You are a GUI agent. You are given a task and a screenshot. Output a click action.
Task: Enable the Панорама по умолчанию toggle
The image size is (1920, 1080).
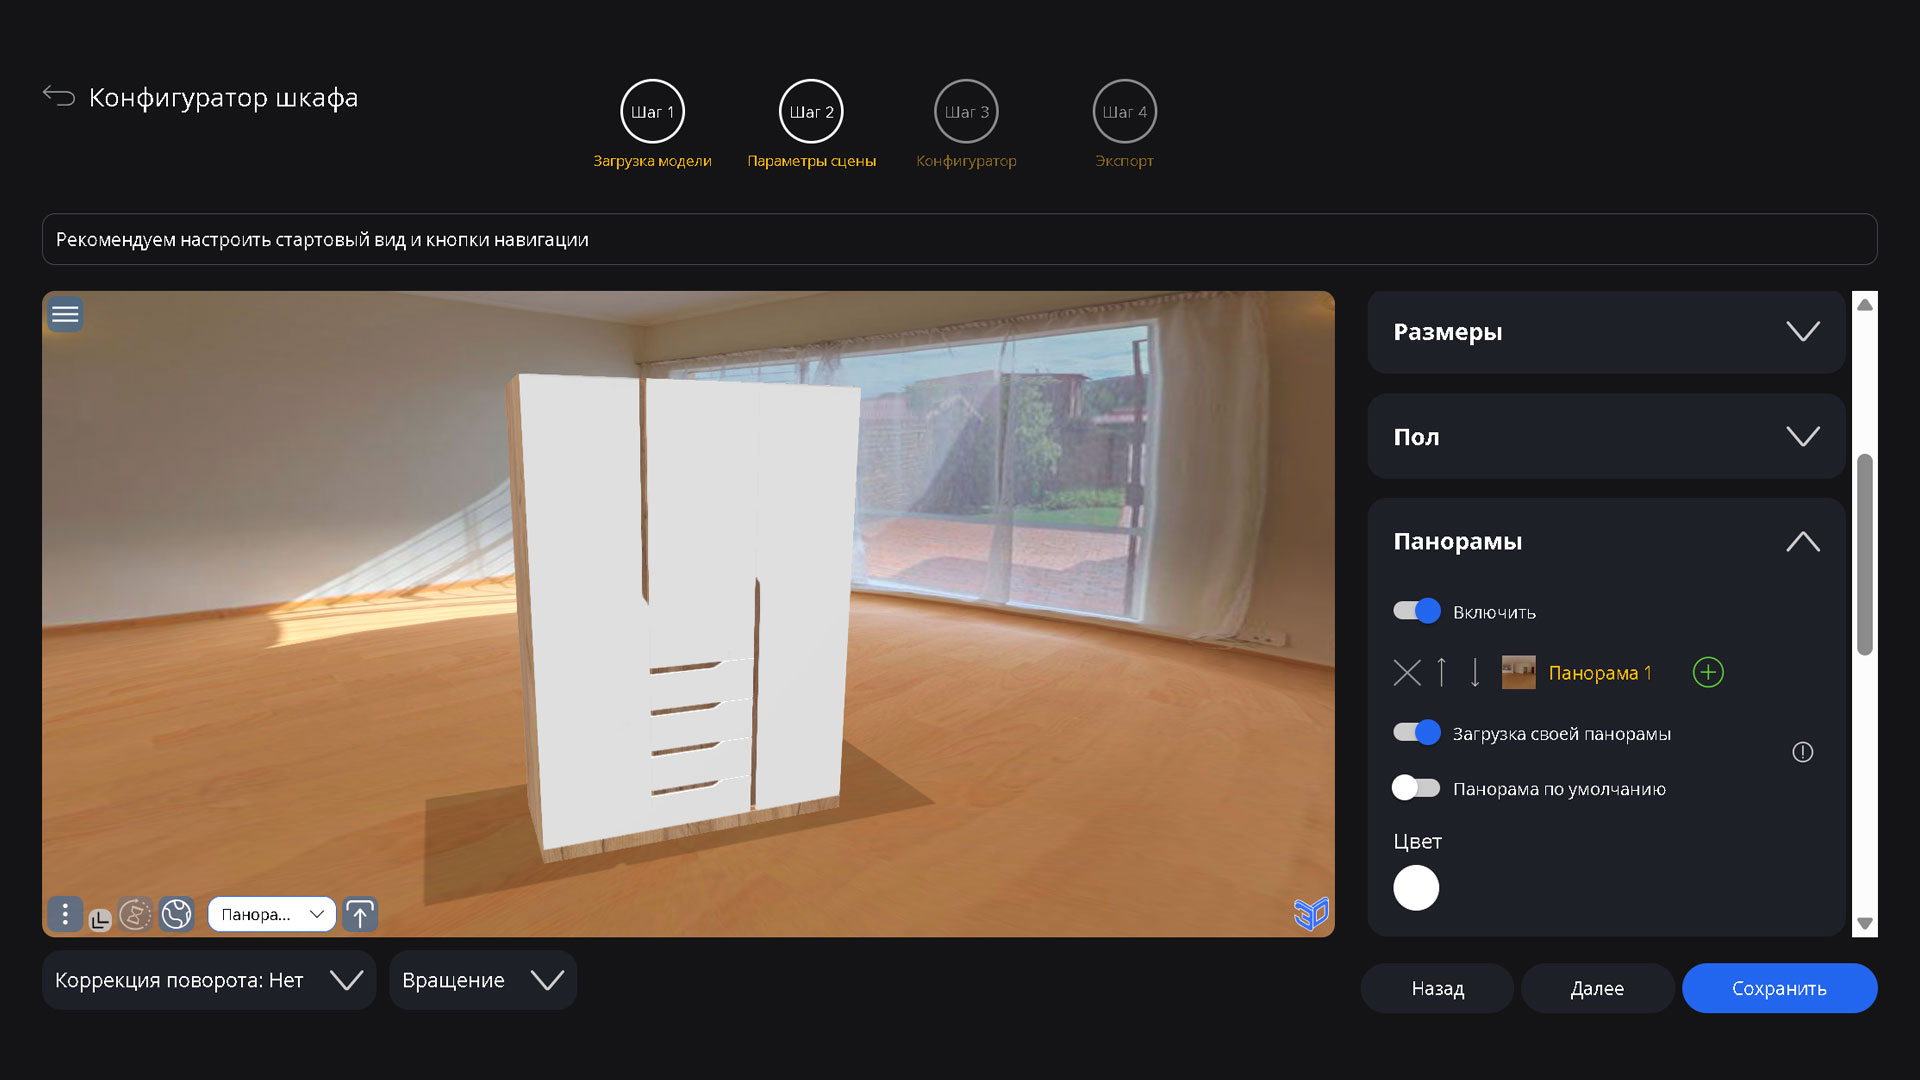pos(1416,788)
